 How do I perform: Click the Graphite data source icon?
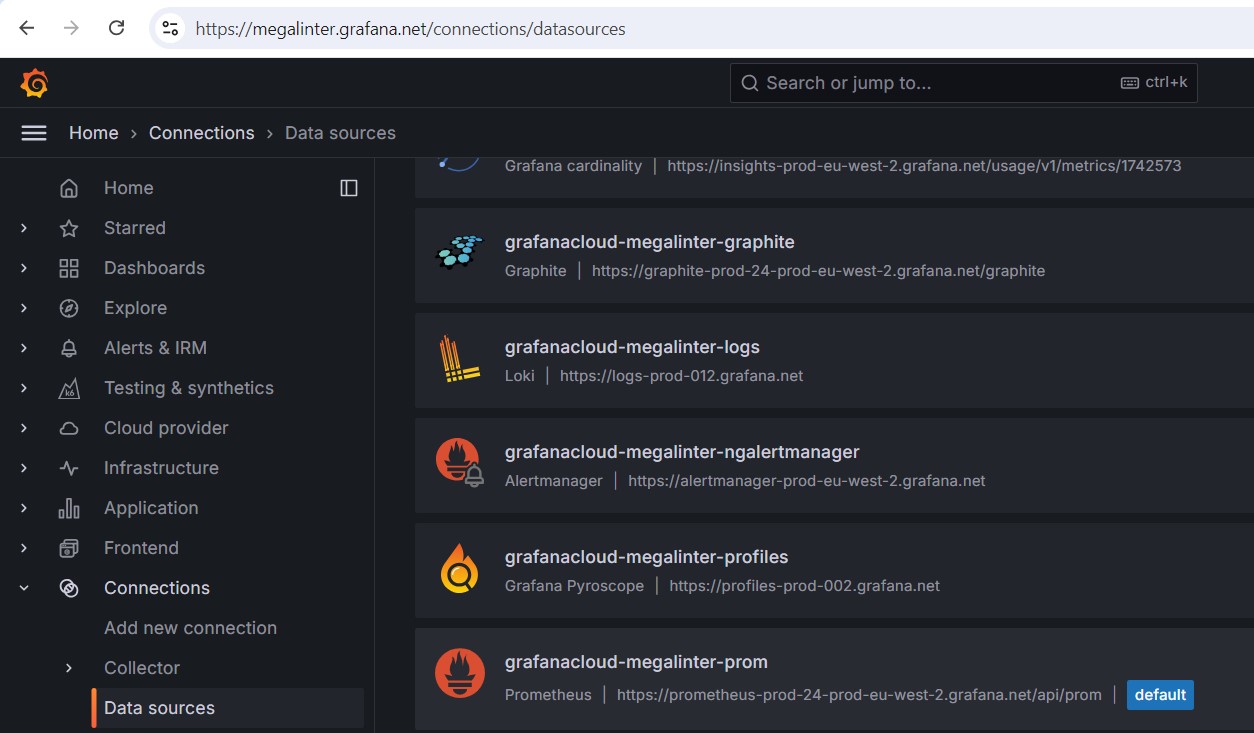pyautogui.click(x=460, y=254)
